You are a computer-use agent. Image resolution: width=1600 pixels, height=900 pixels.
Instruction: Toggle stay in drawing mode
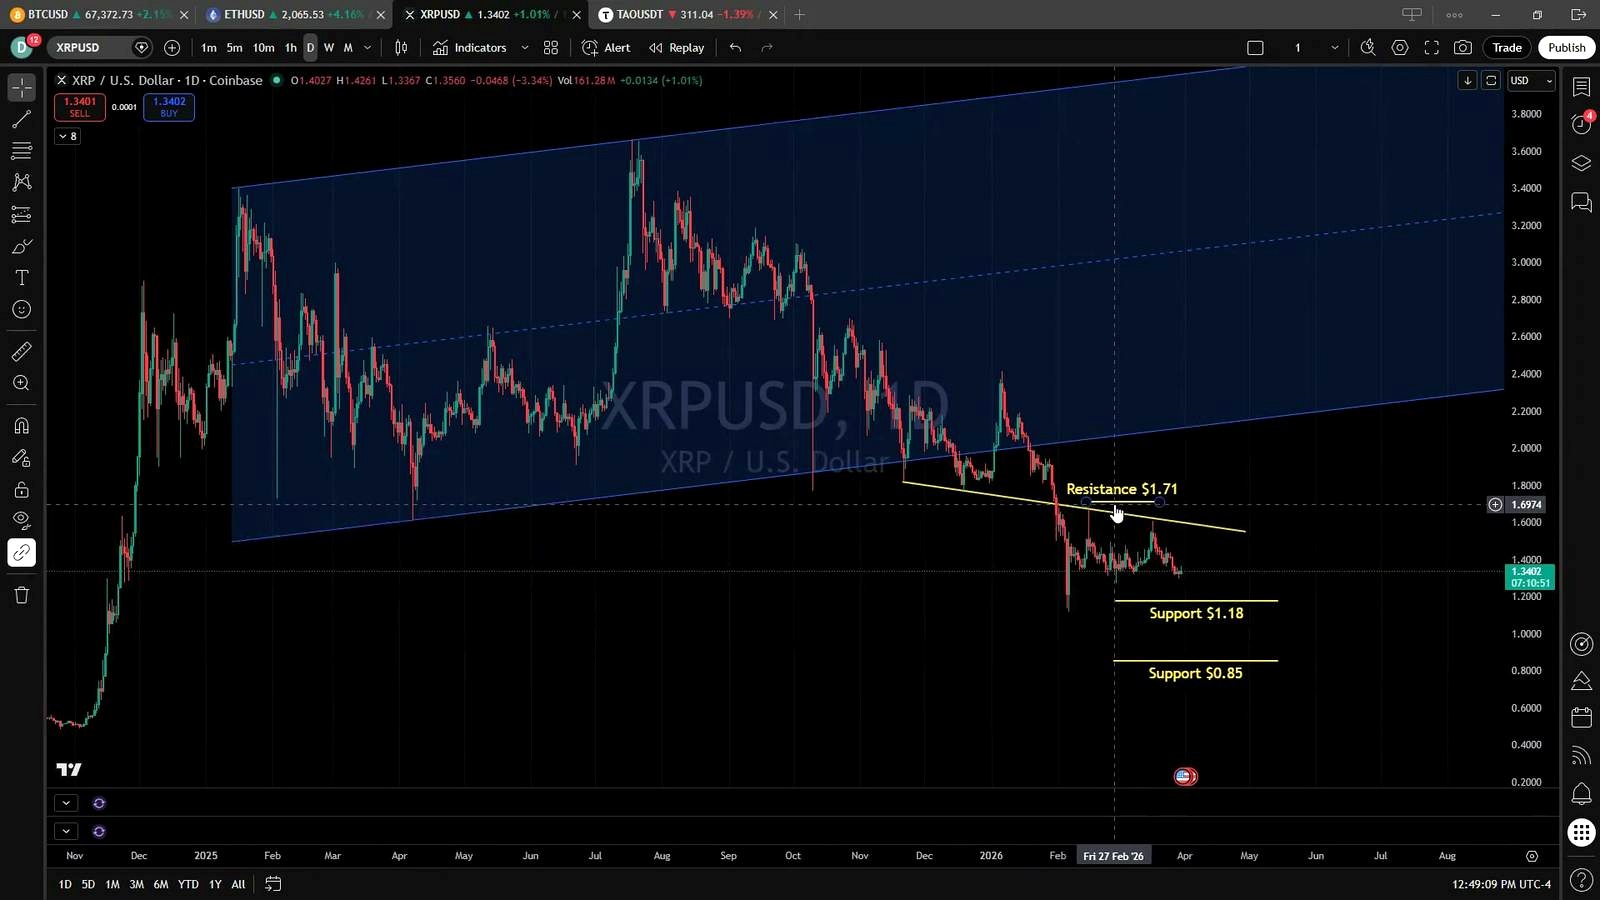coord(21,458)
